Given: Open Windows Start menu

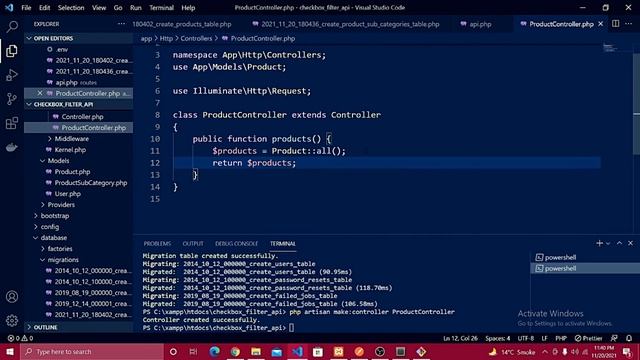Looking at the screenshot, I should coord(10,351).
